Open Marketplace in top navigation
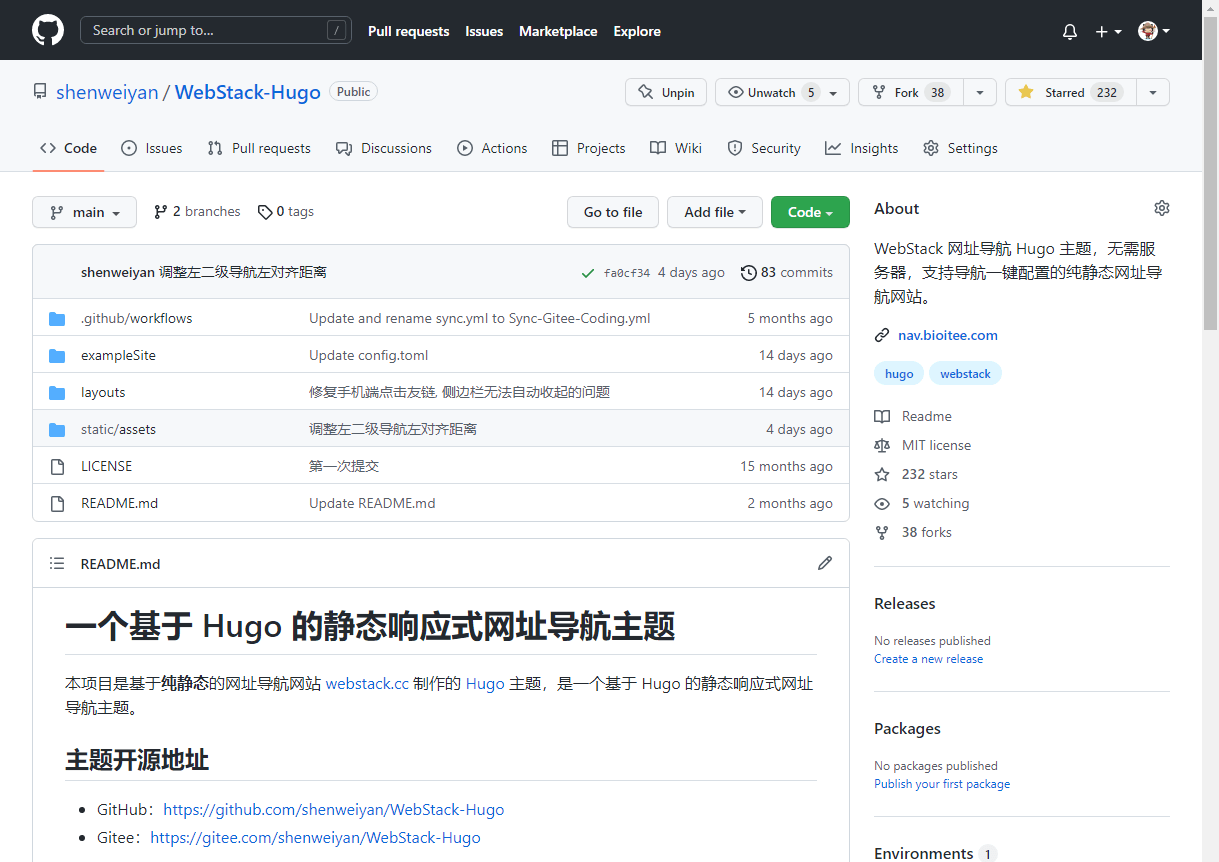1219x862 pixels. pyautogui.click(x=558, y=31)
